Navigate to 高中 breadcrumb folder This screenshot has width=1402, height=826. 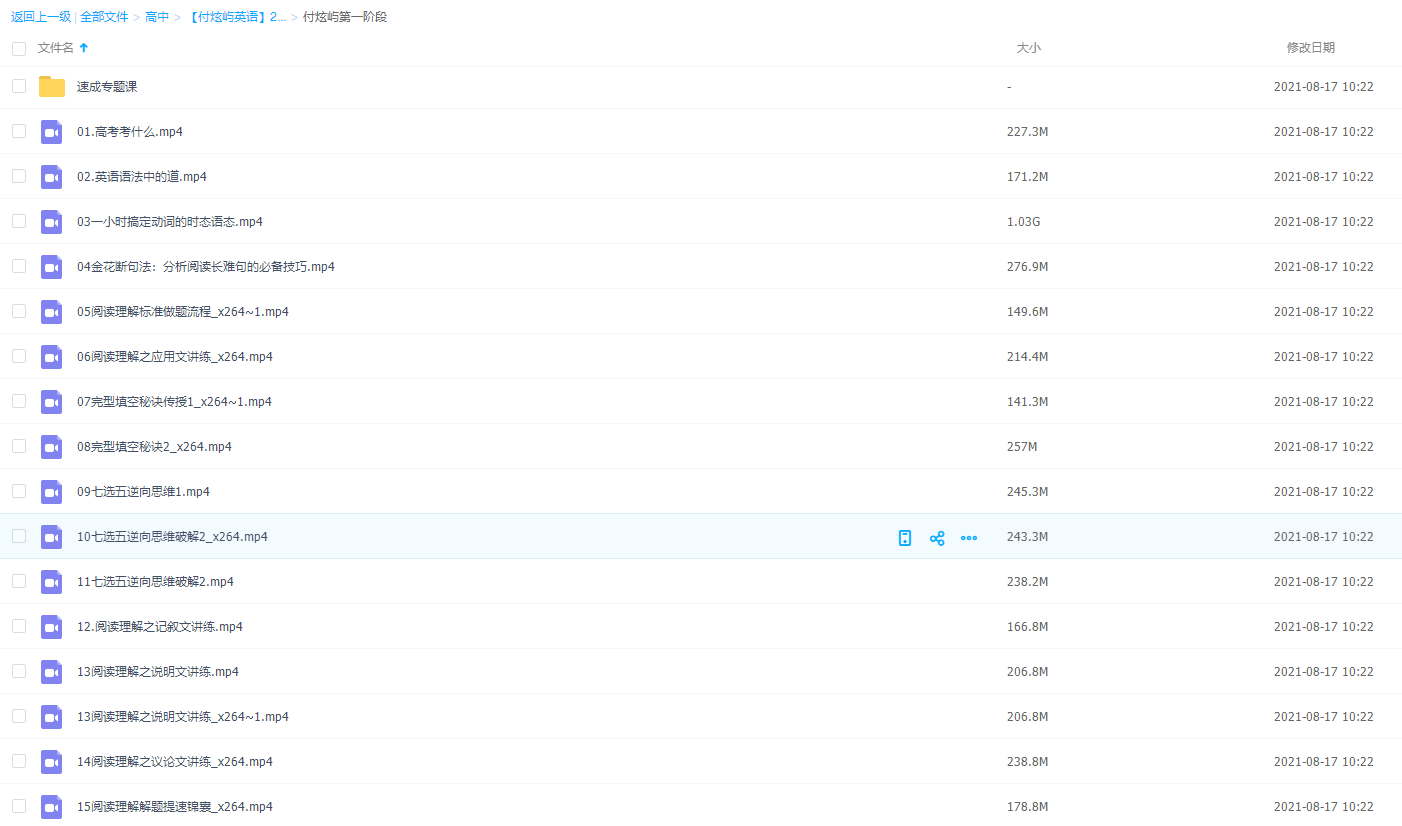coord(157,17)
